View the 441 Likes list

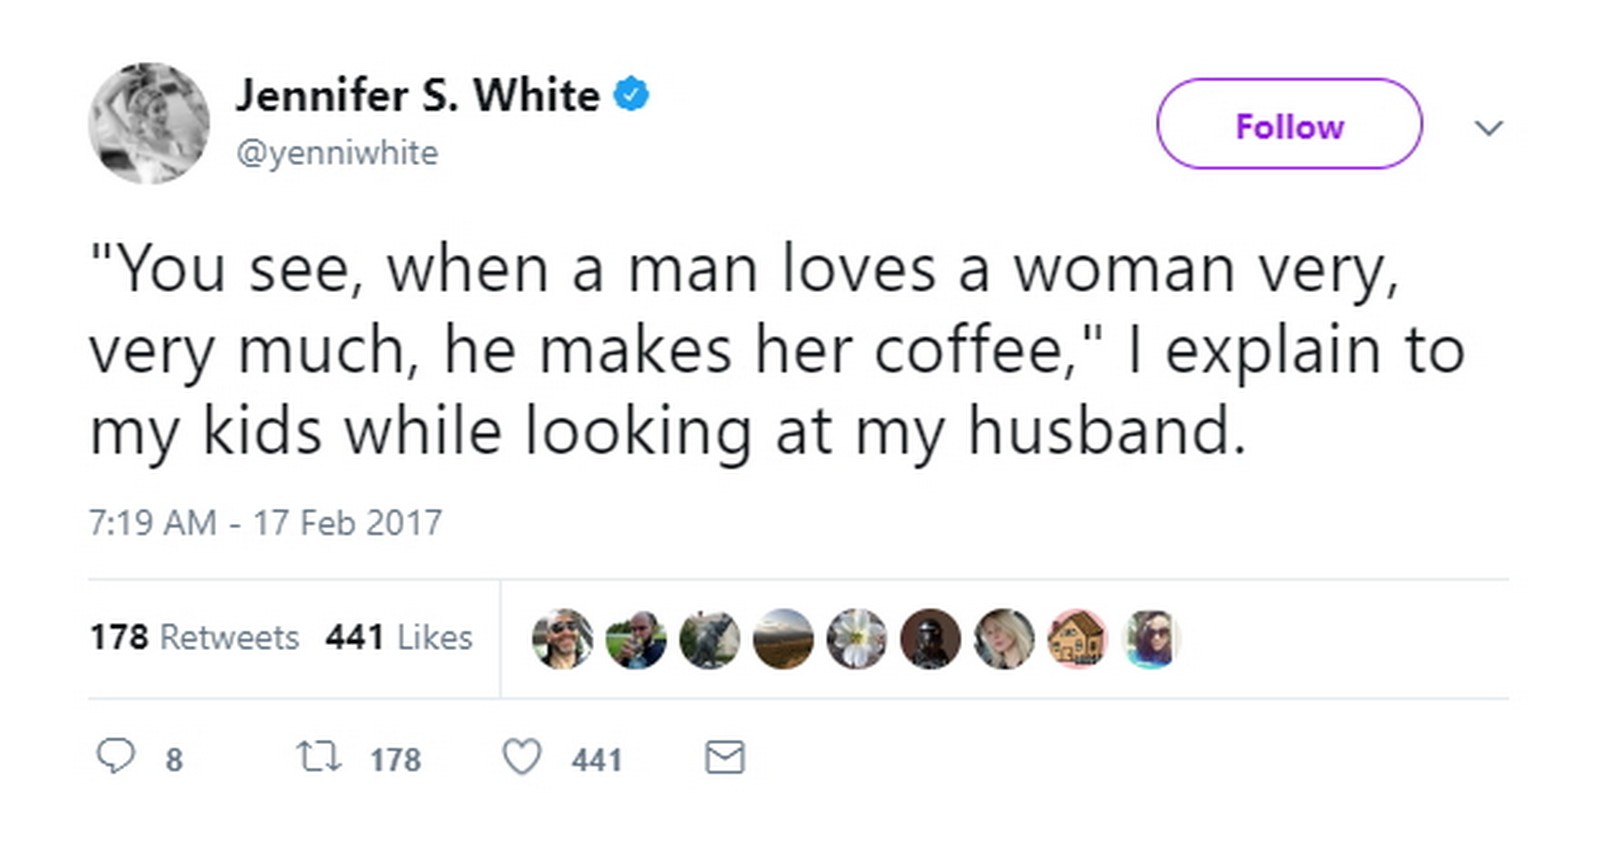tap(399, 637)
